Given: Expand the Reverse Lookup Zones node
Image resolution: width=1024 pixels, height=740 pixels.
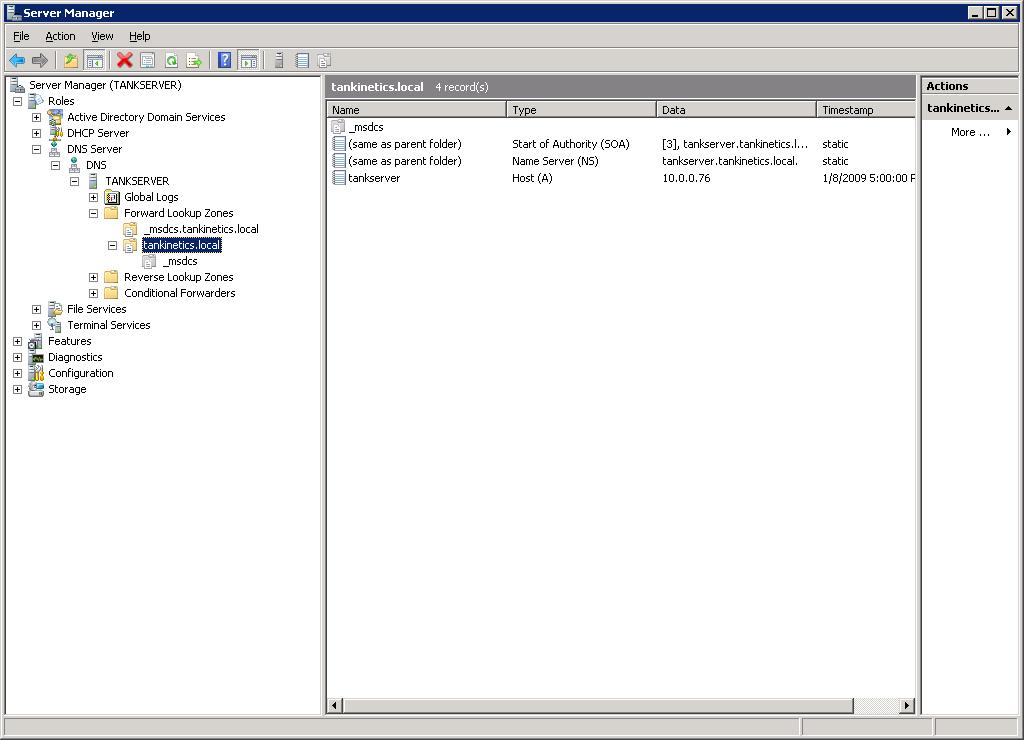Looking at the screenshot, I should [93, 278].
